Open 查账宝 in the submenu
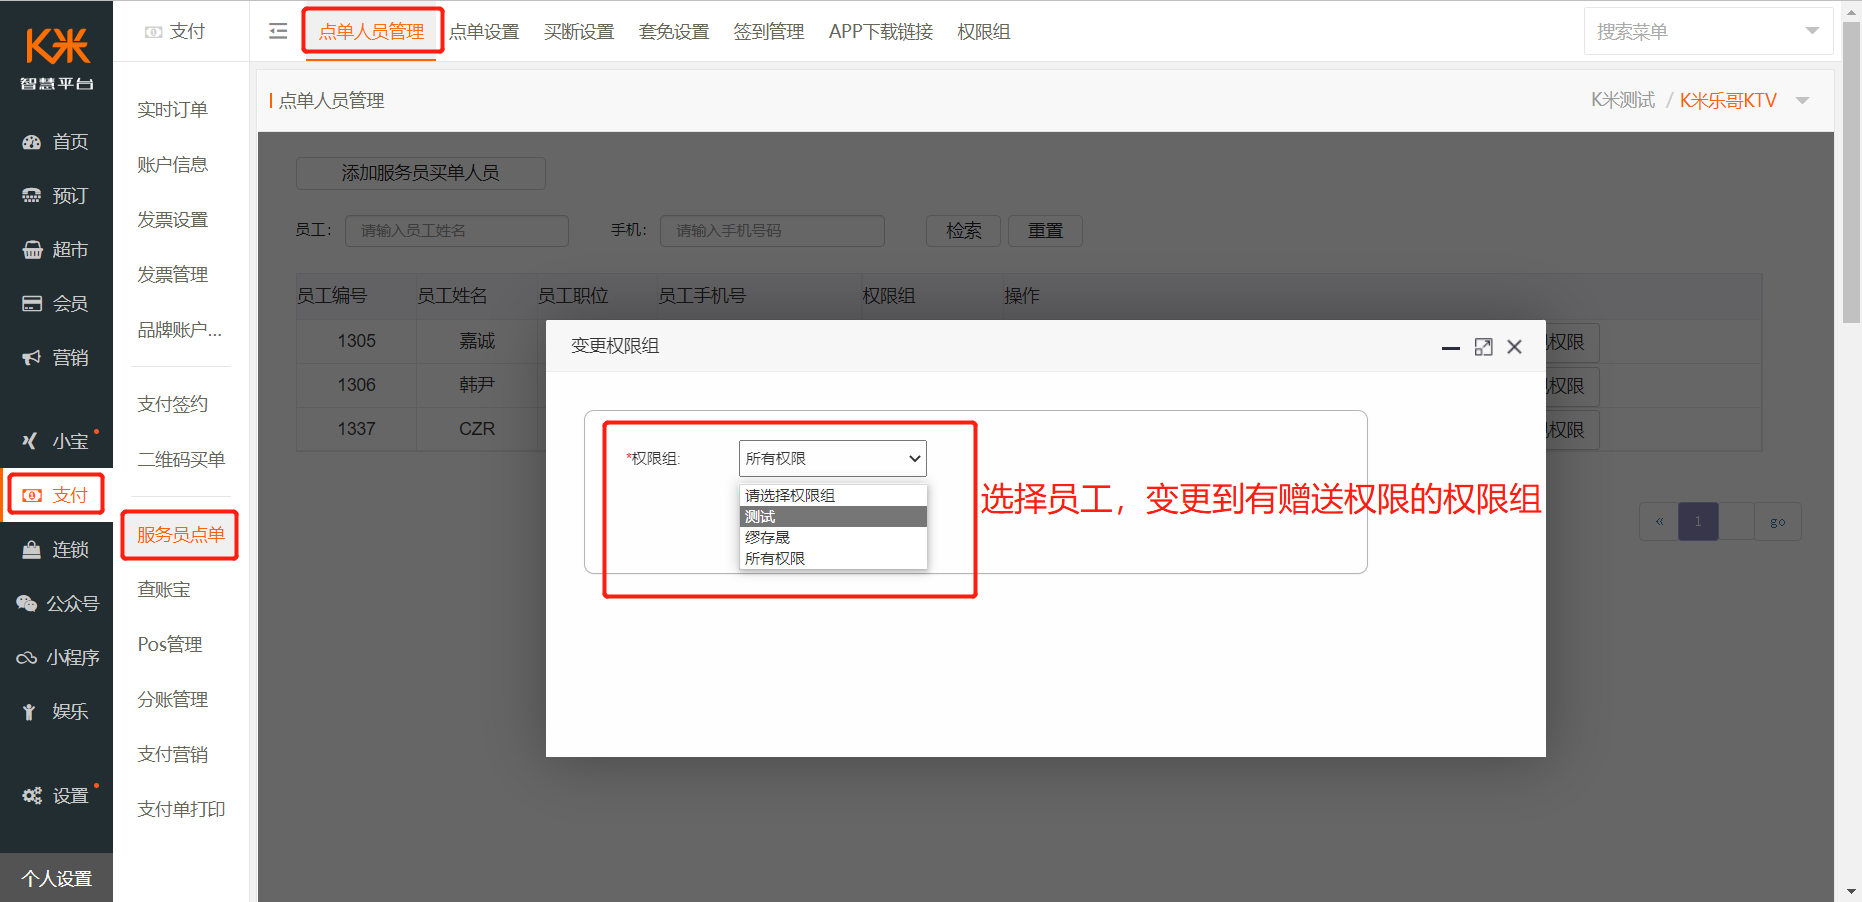1862x902 pixels. 164,590
